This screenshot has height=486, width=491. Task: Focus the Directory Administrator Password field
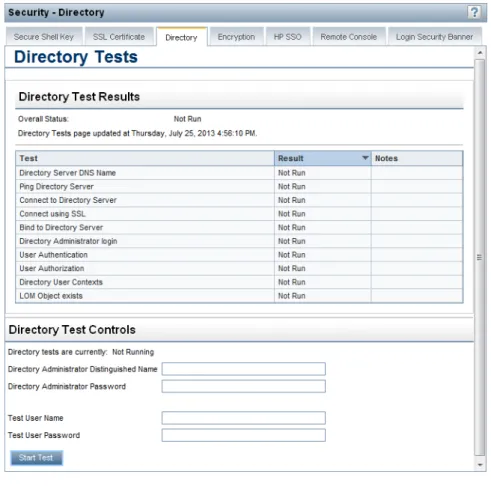(x=244, y=386)
